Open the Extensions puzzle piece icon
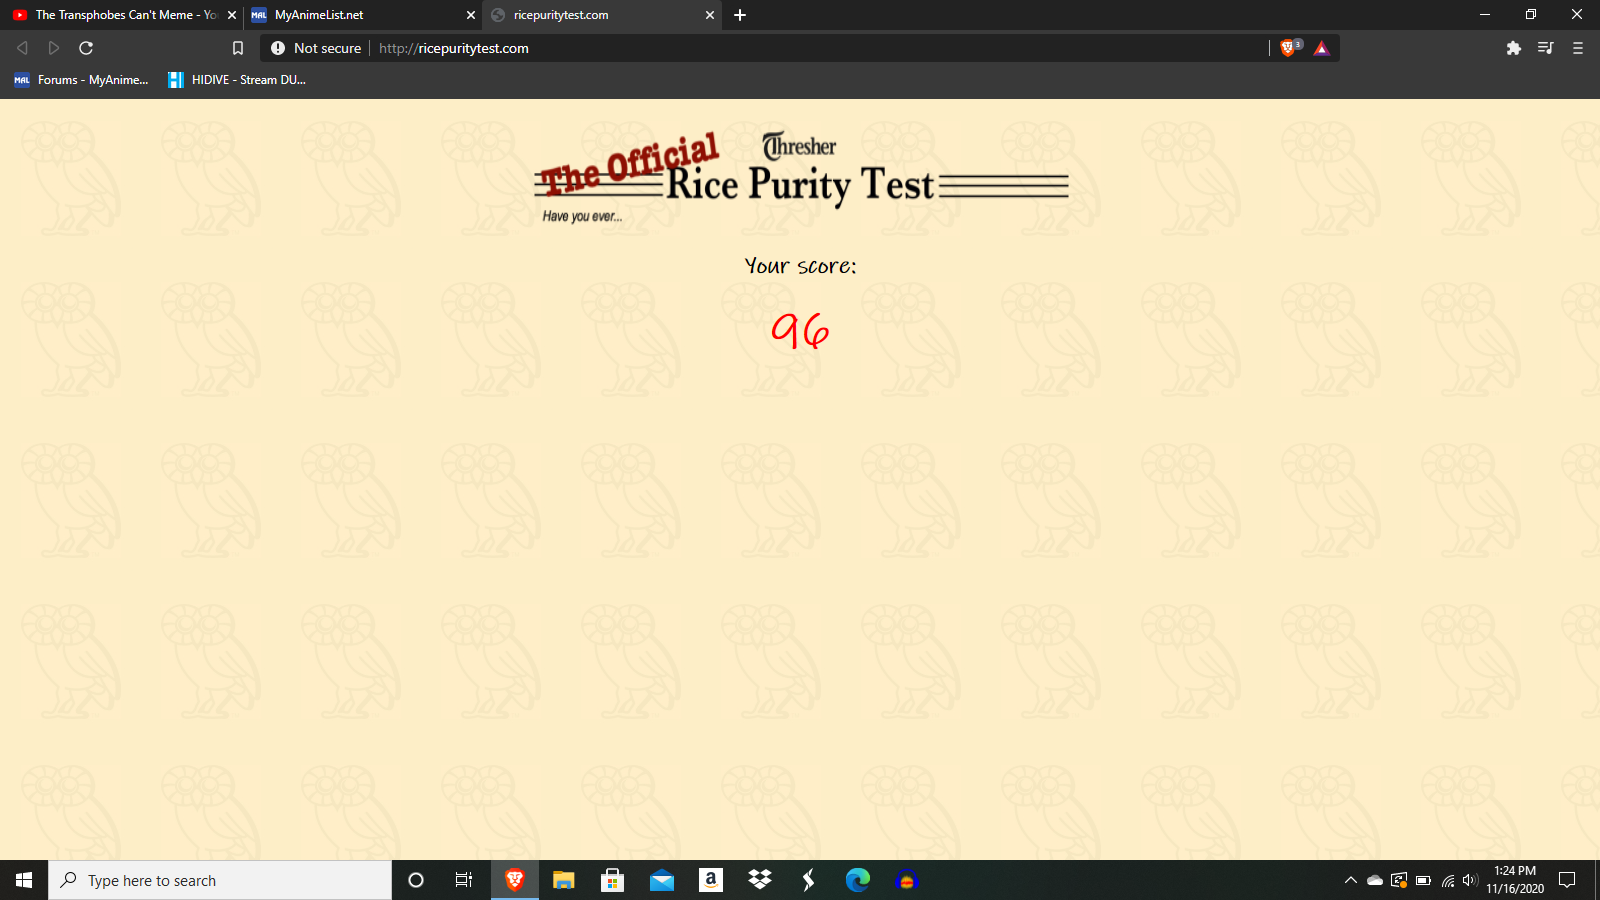Viewport: 1600px width, 900px height. click(x=1514, y=48)
